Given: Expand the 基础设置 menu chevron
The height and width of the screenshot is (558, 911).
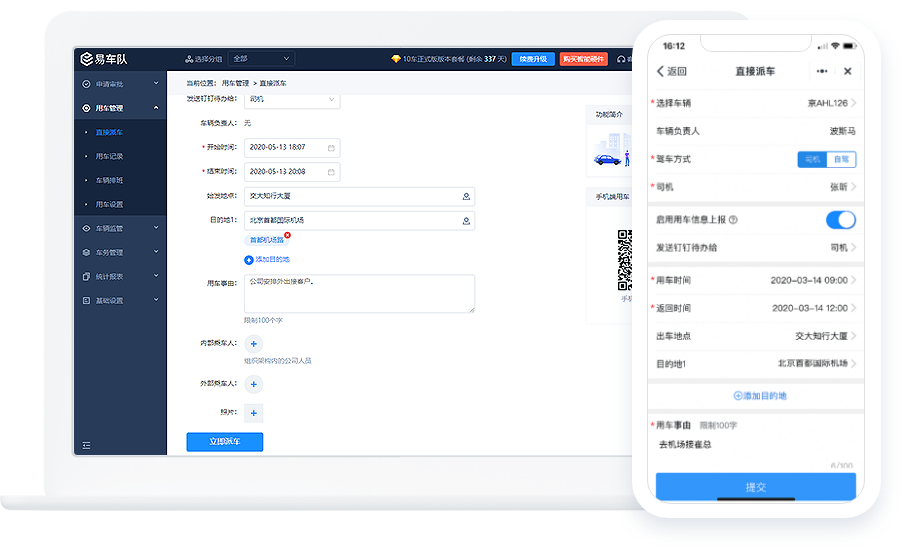Looking at the screenshot, I should 156,300.
